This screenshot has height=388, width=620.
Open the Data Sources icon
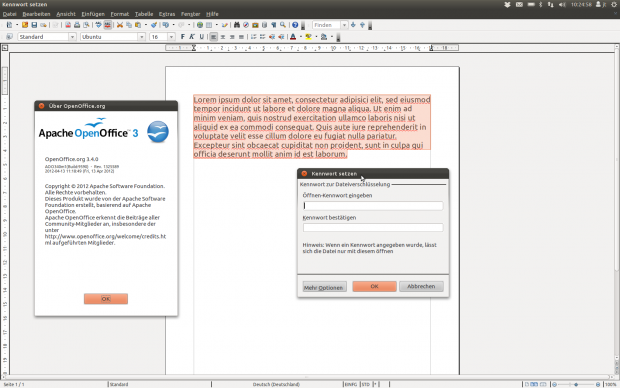(x=265, y=25)
